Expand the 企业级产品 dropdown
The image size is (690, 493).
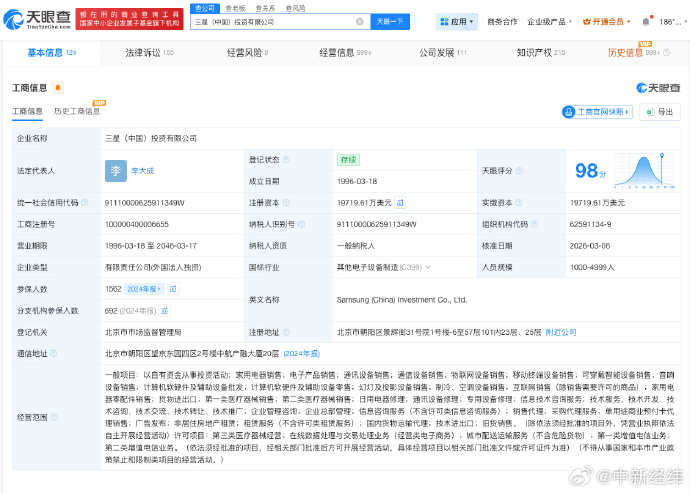pyautogui.click(x=549, y=22)
